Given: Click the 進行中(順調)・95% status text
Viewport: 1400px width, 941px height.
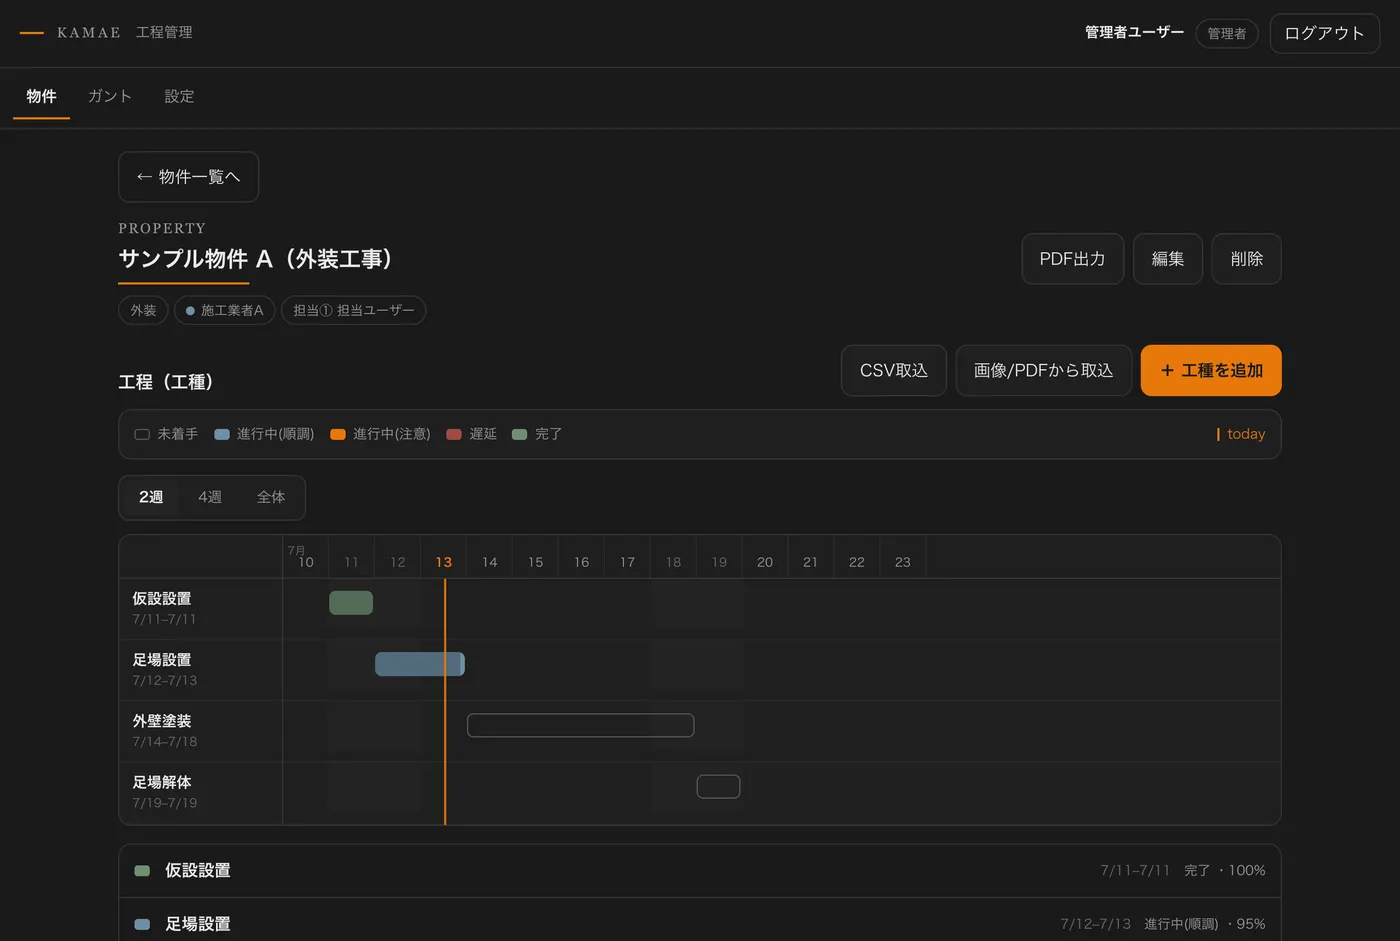Looking at the screenshot, I should pyautogui.click(x=1205, y=924).
